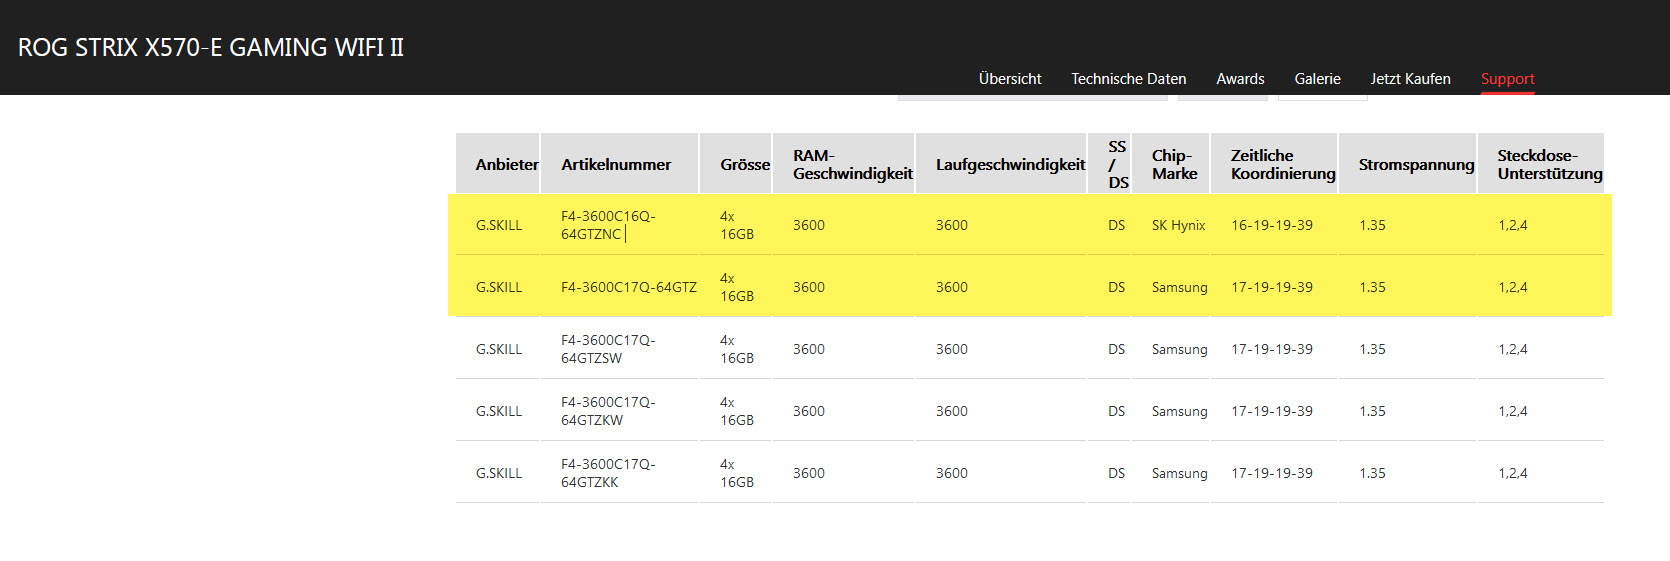The width and height of the screenshot is (1670, 561).
Task: Click timing value 16-19-19-39
Action: 1272,225
